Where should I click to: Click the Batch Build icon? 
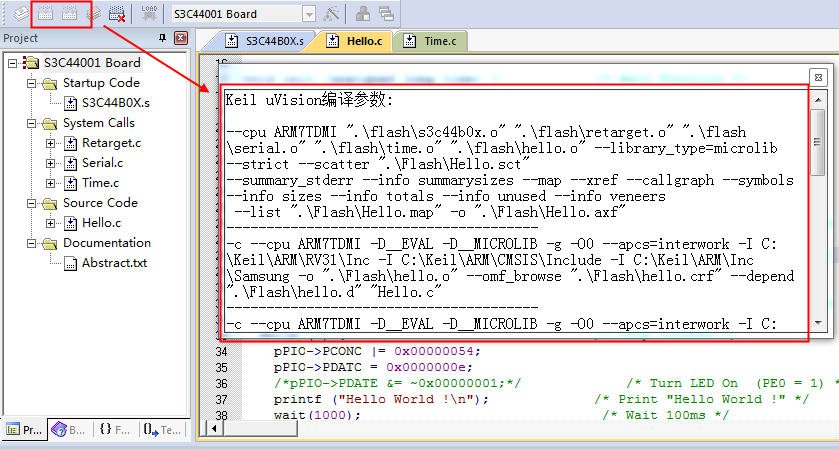(94, 14)
